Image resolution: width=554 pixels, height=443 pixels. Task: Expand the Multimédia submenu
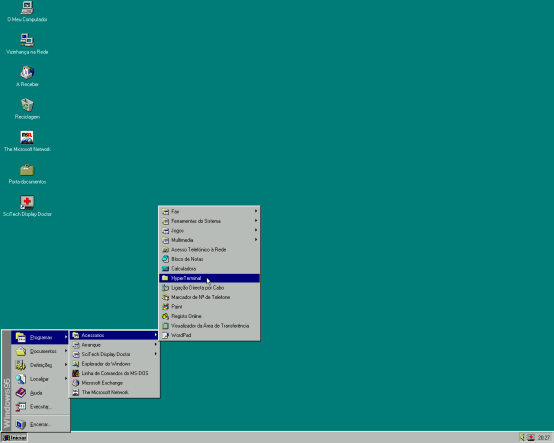(x=209, y=240)
